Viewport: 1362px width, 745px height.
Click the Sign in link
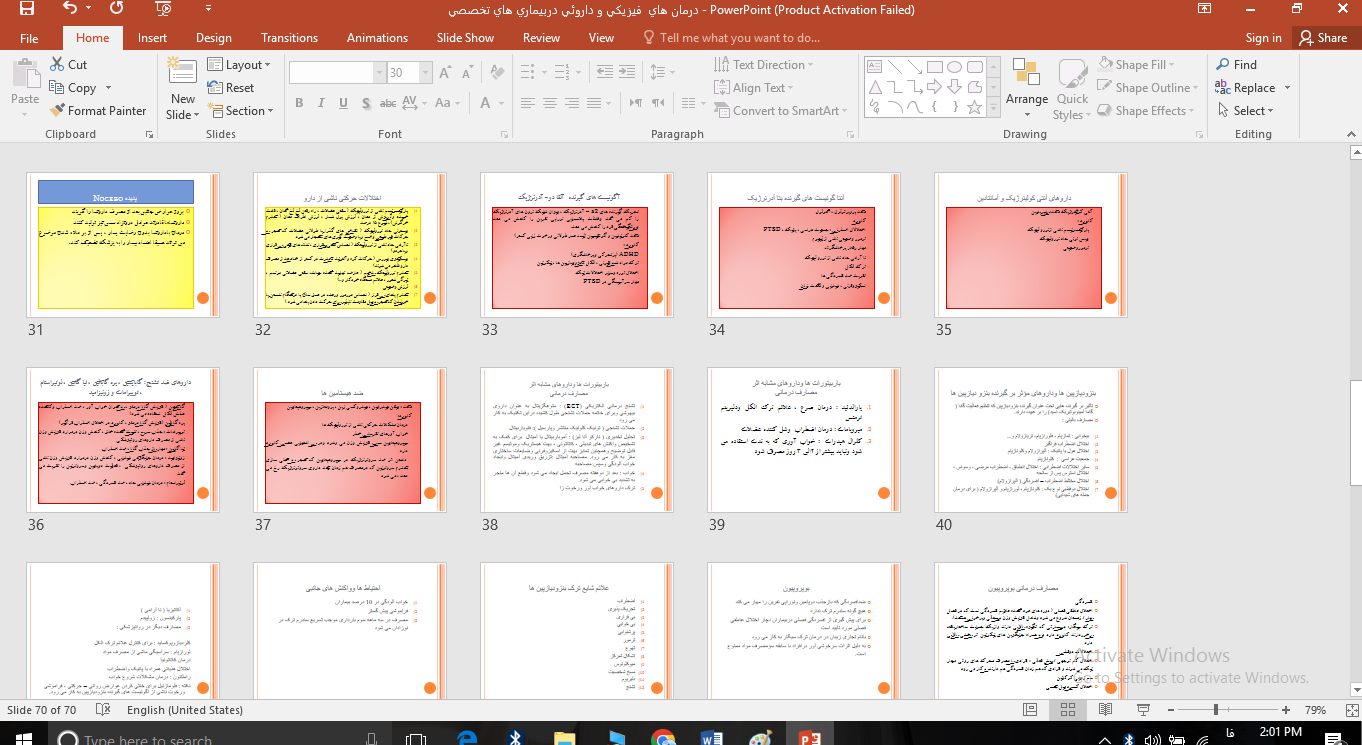1263,38
